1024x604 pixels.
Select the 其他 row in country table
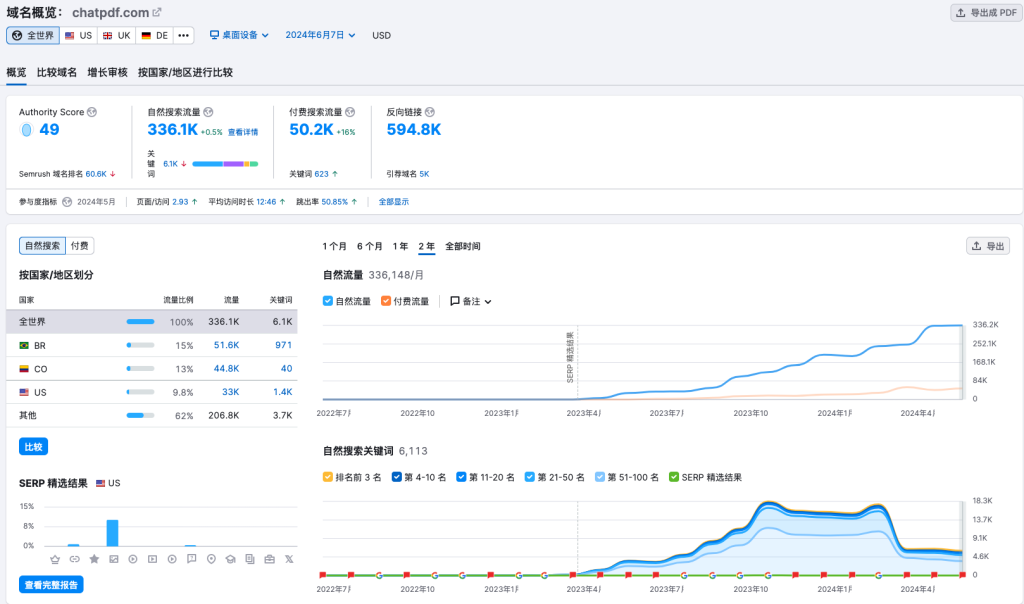[152, 415]
